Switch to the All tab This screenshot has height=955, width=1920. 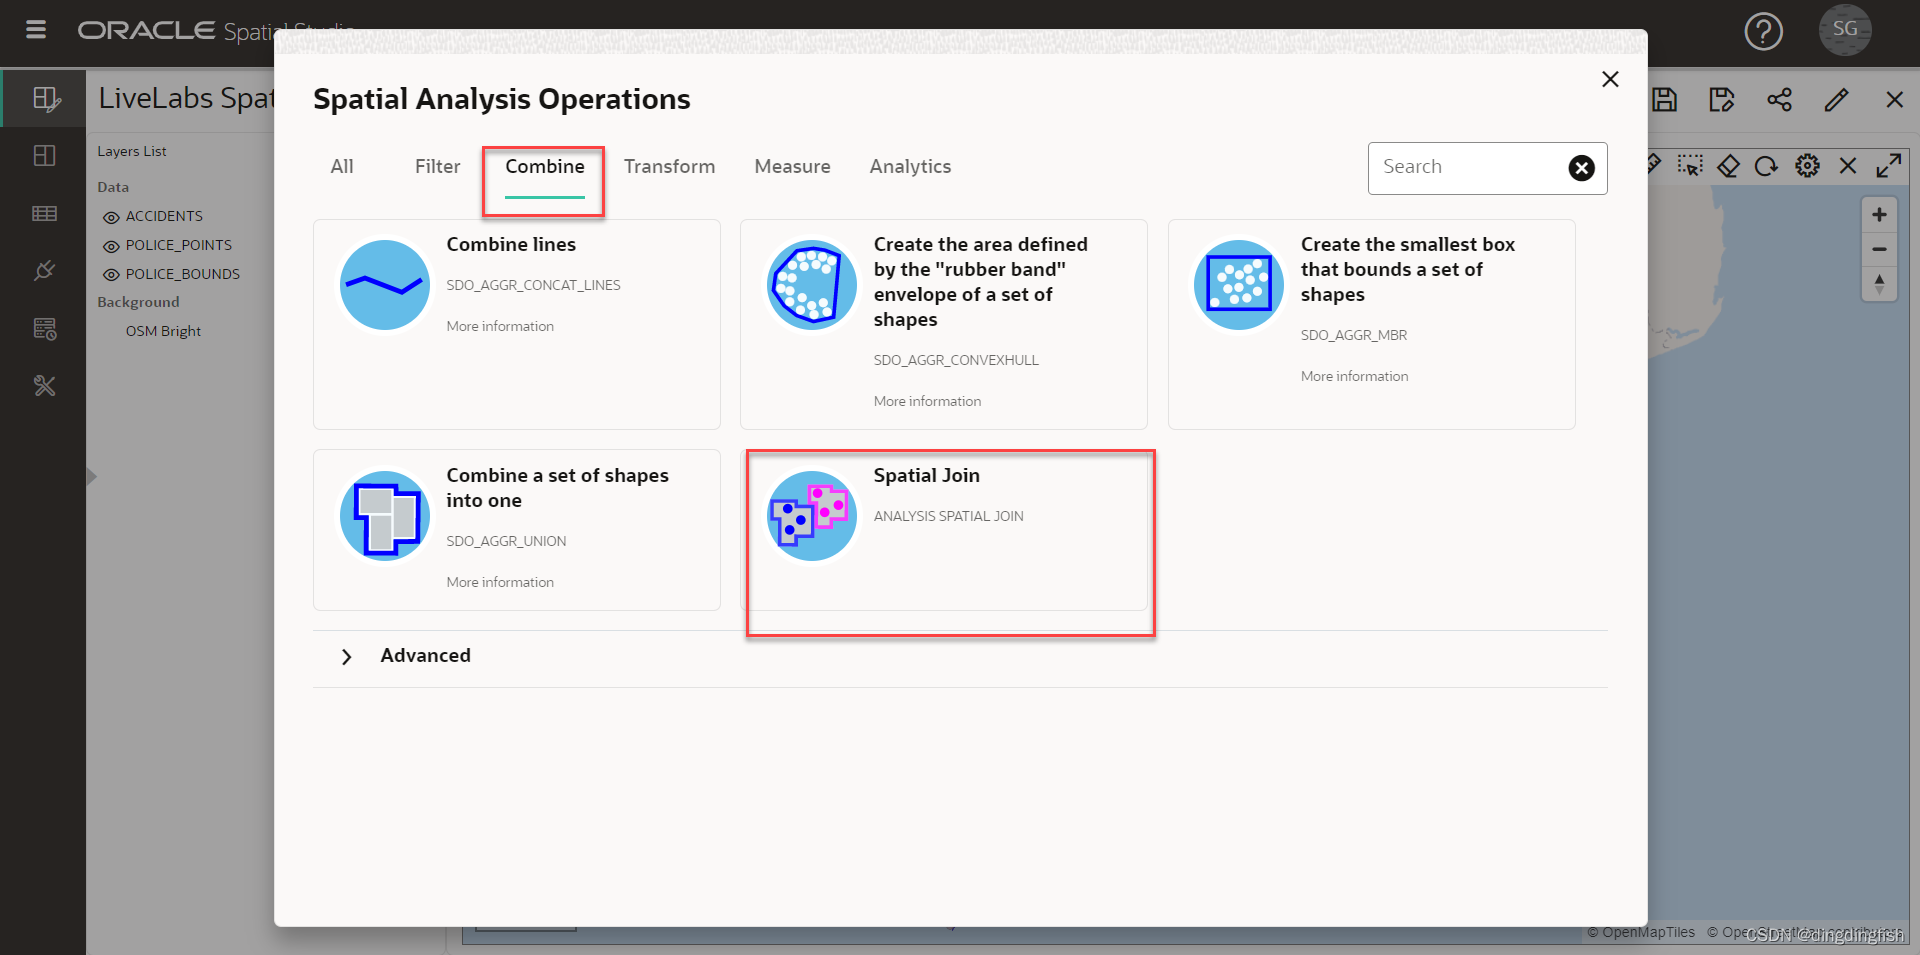pos(342,167)
